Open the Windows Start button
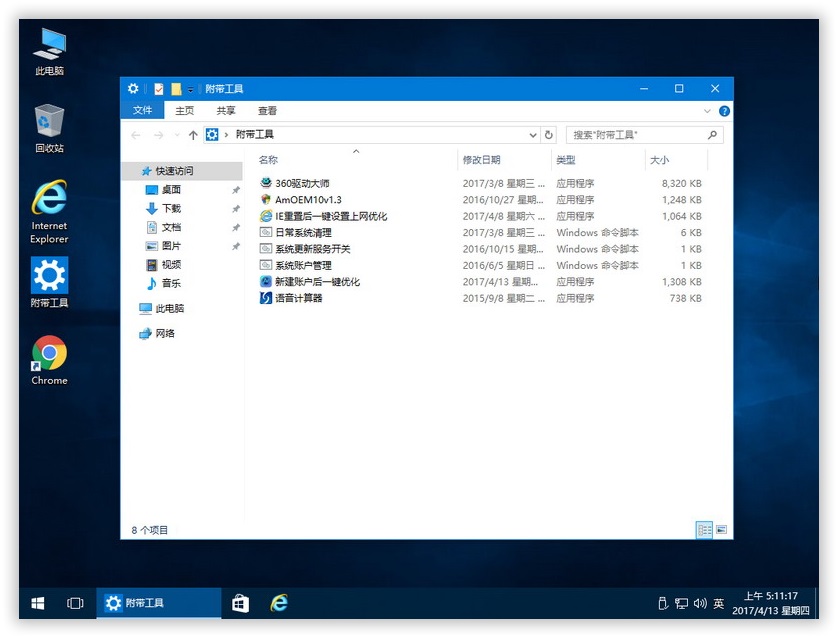Image resolution: width=838 pixels, height=638 pixels. (x=37, y=603)
